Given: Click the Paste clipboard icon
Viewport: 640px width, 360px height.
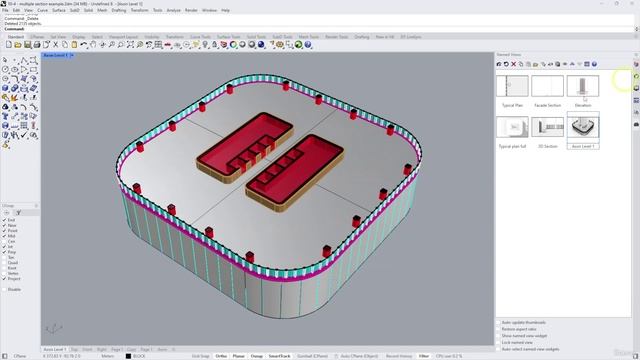Looking at the screenshot, I should [x=74, y=44].
